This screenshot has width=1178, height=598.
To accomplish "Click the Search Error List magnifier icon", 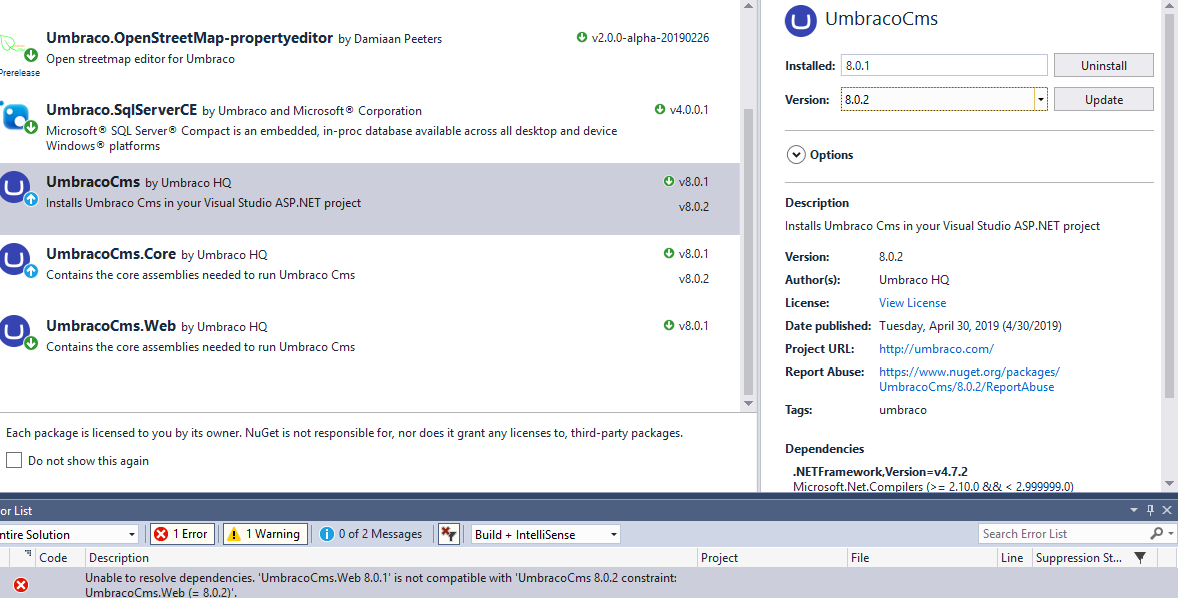I will (x=1156, y=533).
